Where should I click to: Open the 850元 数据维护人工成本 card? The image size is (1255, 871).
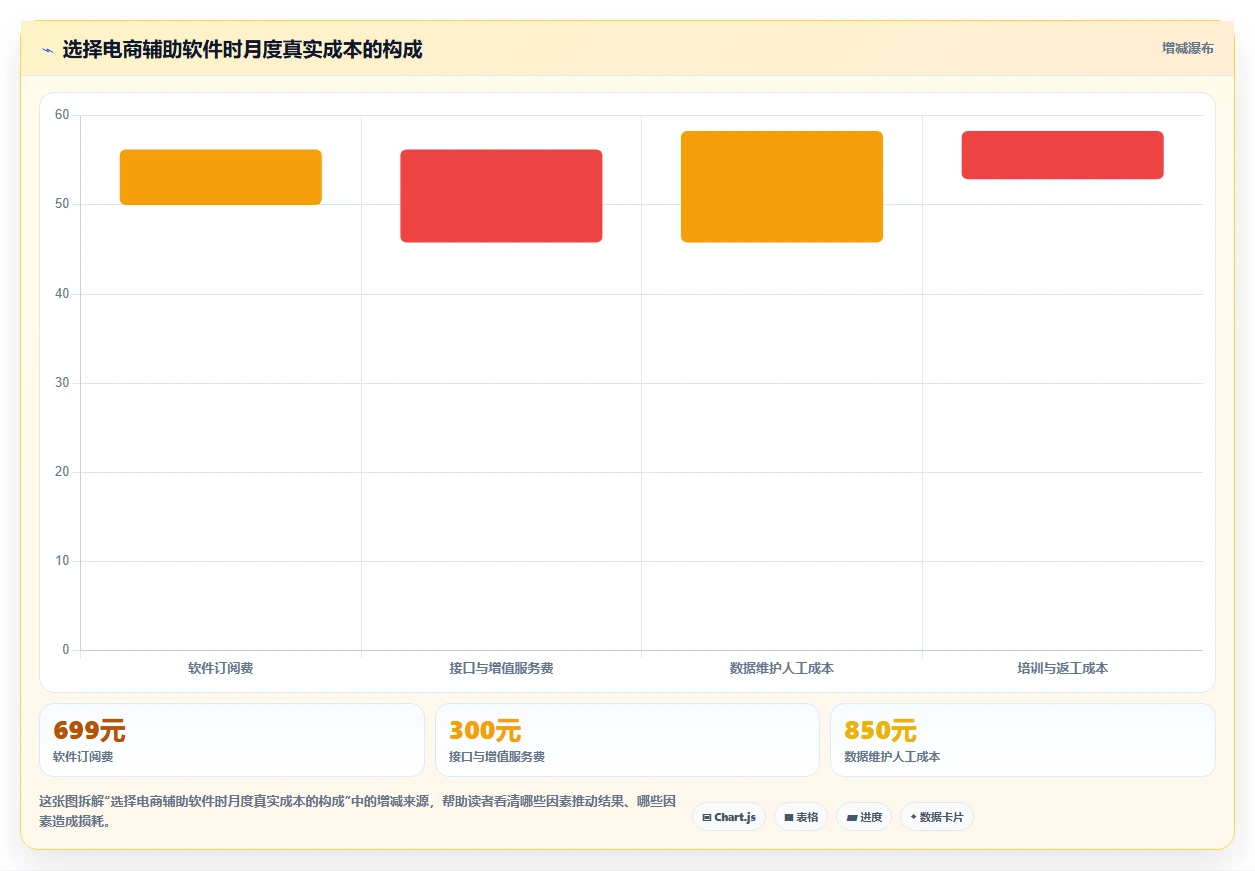coord(1023,740)
